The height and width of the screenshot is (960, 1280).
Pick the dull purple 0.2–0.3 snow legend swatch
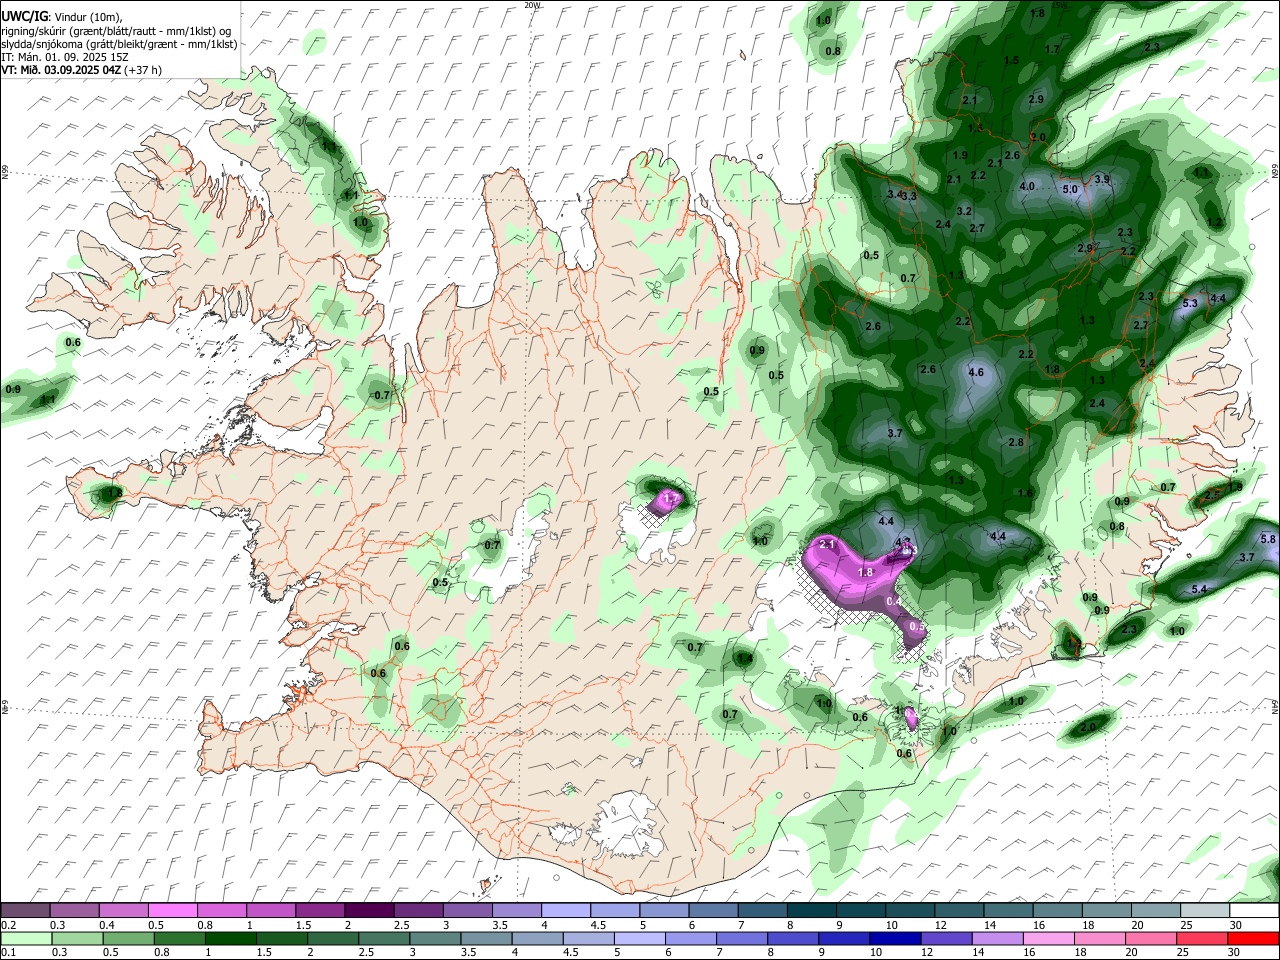coord(26,911)
